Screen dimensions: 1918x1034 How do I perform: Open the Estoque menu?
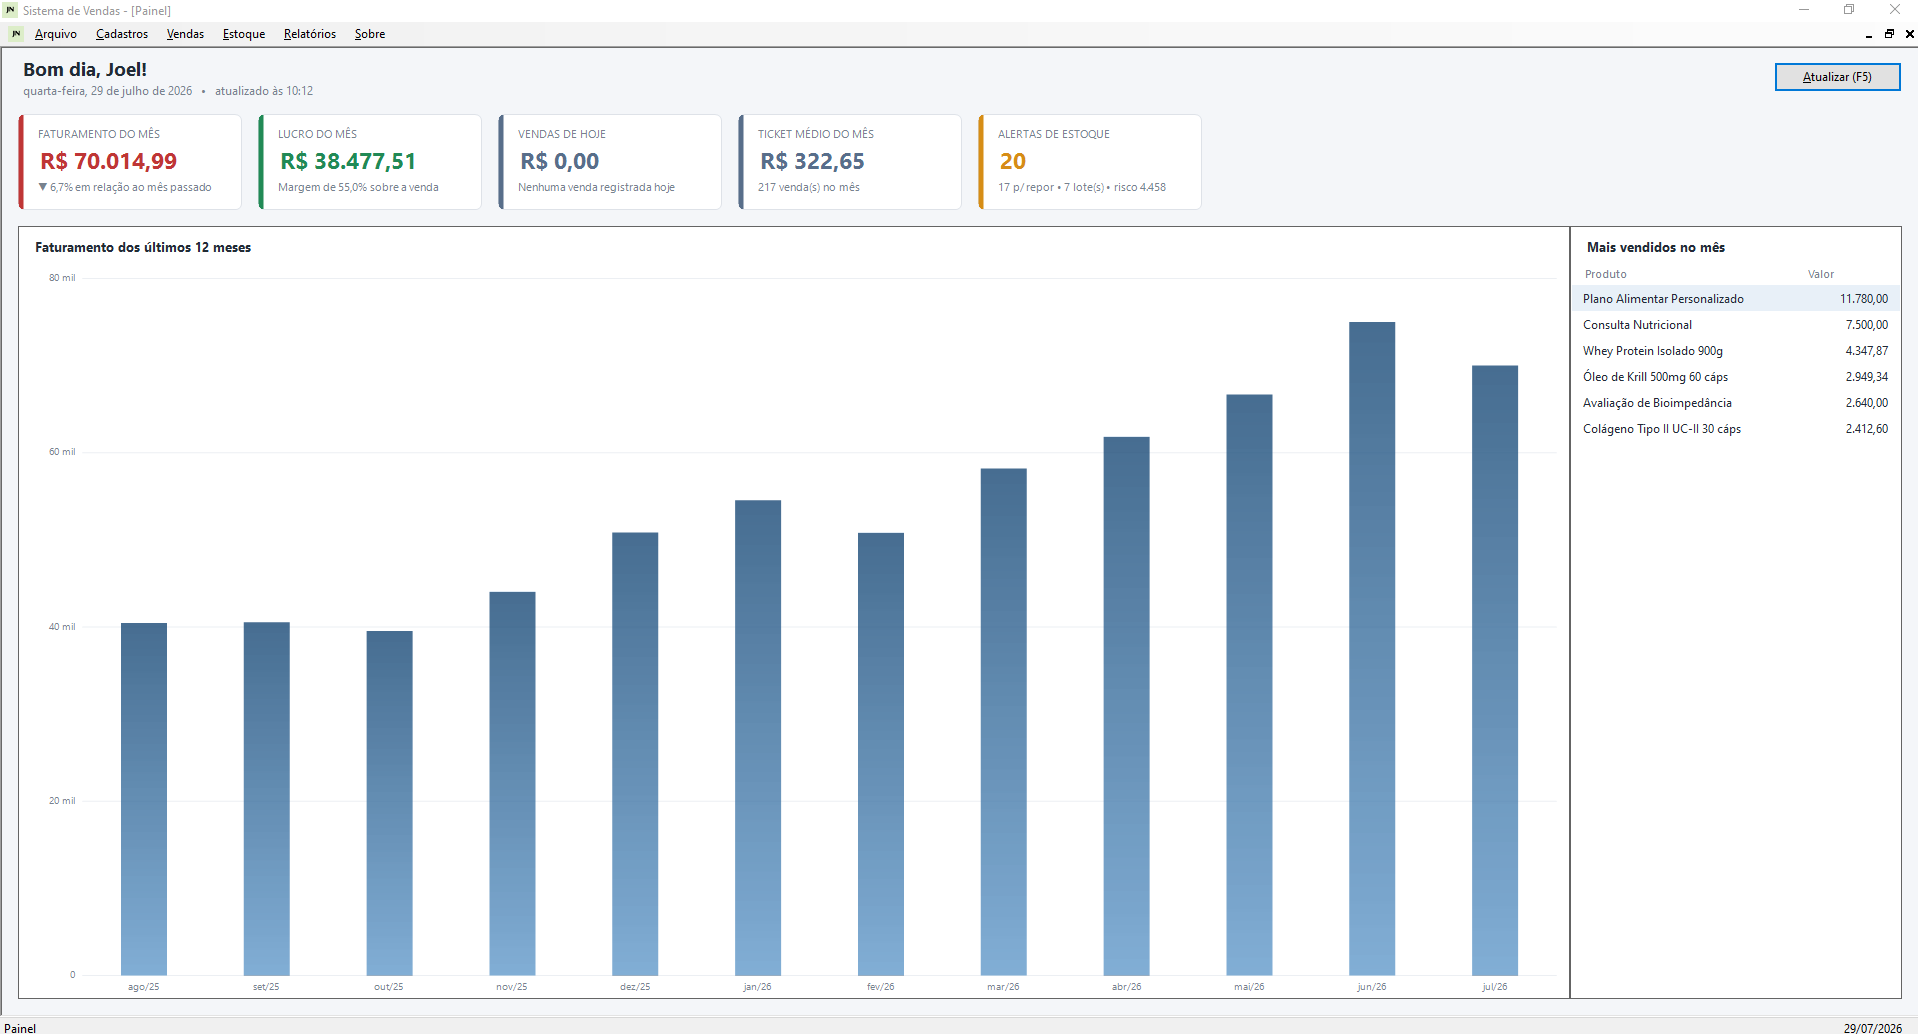pyautogui.click(x=244, y=34)
